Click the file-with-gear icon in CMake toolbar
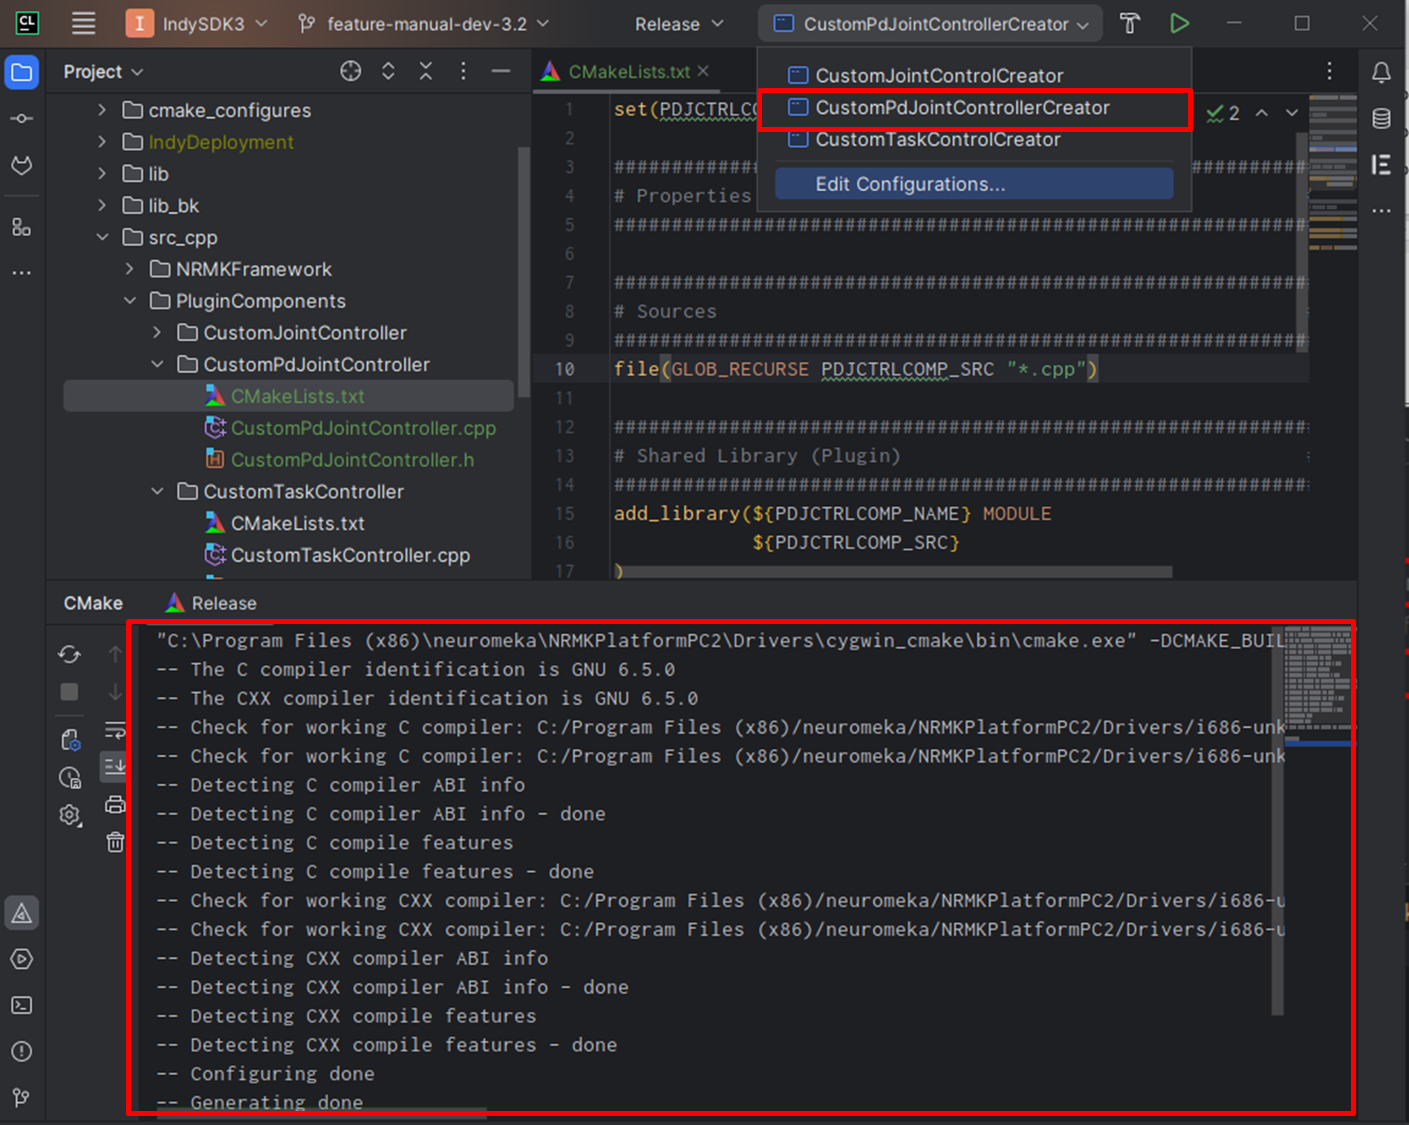This screenshot has width=1409, height=1125. (x=69, y=739)
